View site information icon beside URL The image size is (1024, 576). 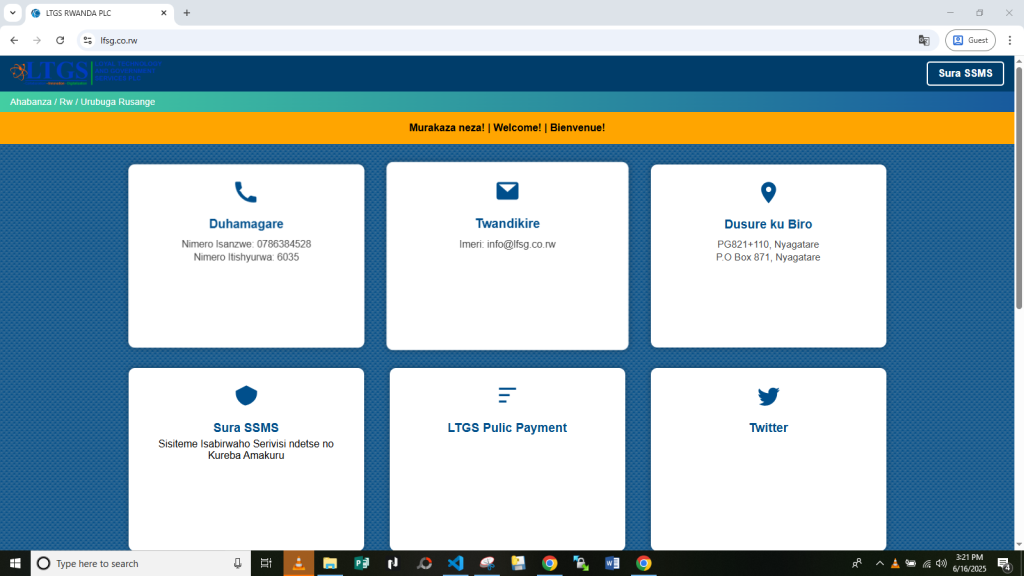(x=88, y=40)
